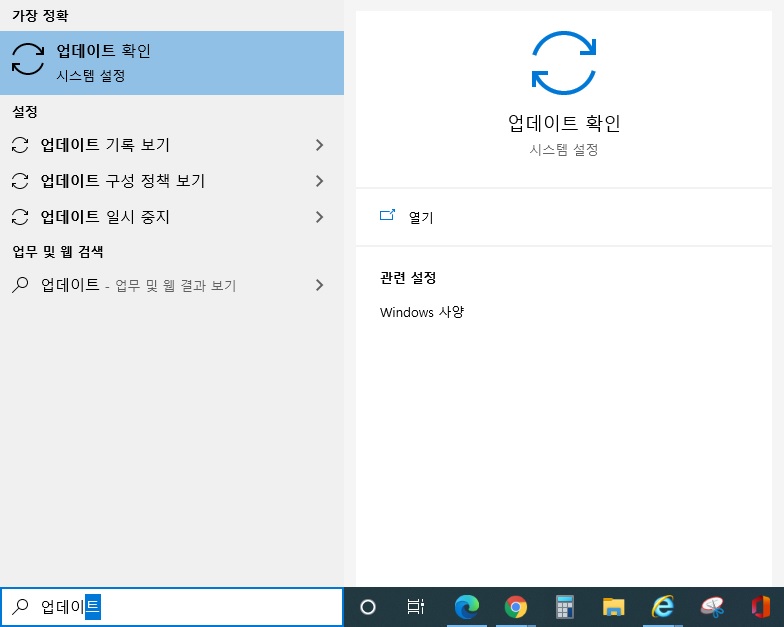Open Snipping Tool from taskbar
The height and width of the screenshot is (627, 784).
[712, 607]
